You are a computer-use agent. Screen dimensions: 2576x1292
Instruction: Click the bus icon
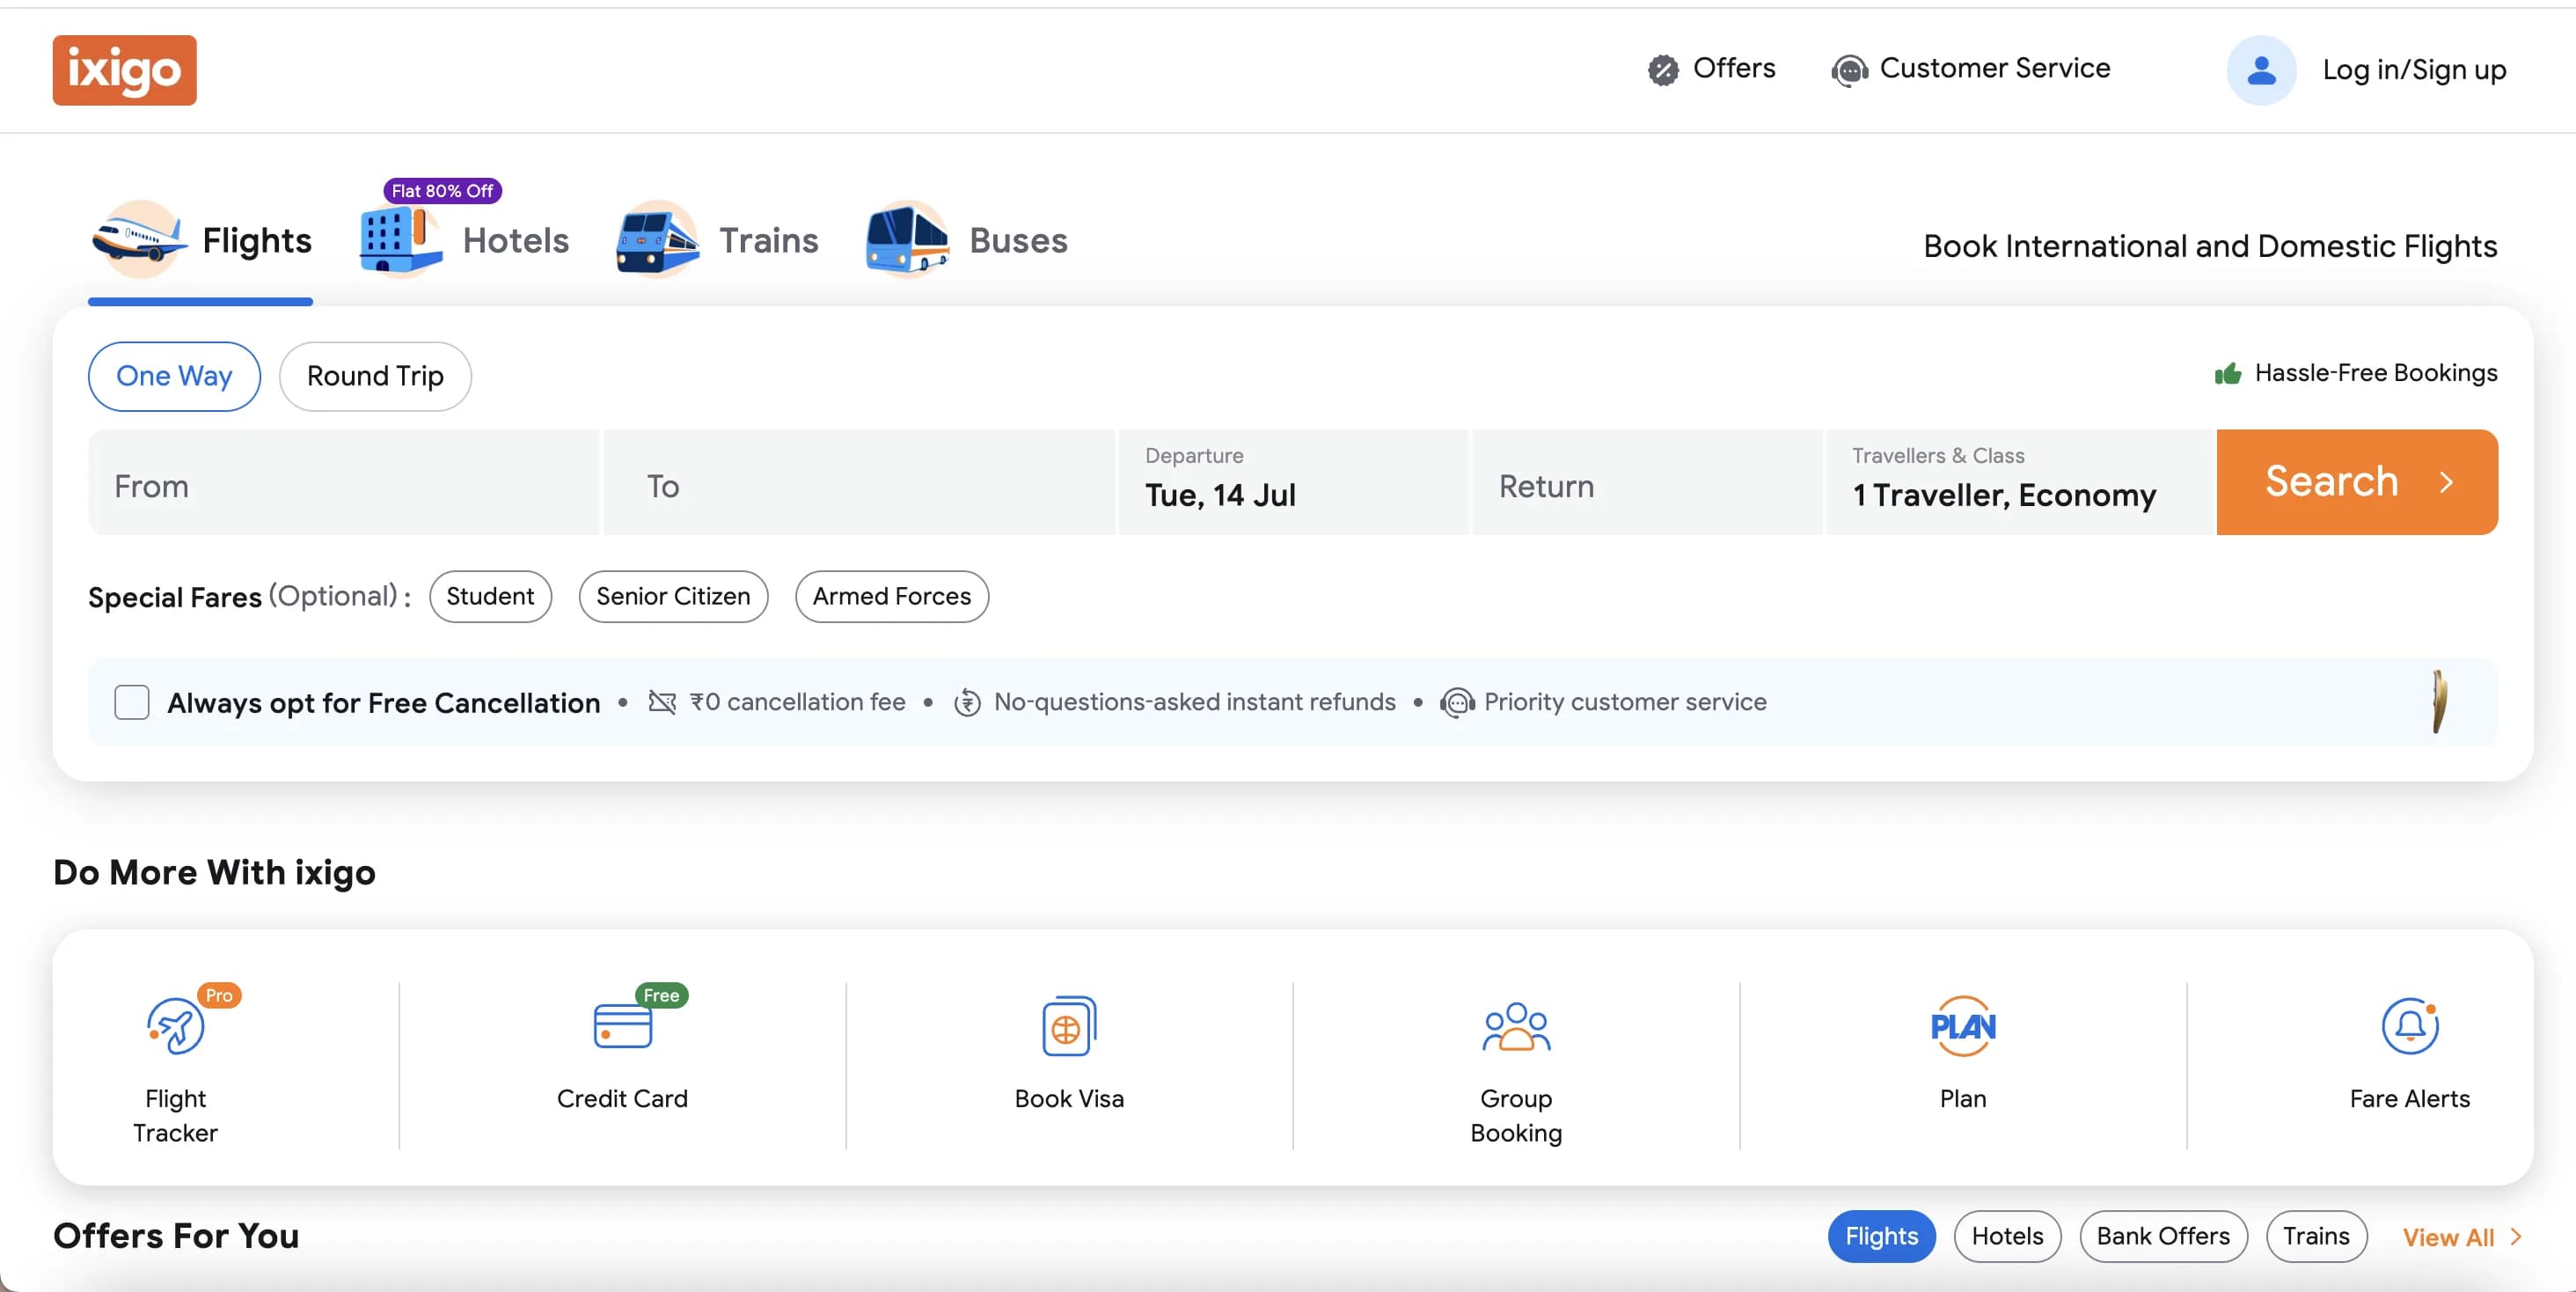tap(907, 239)
